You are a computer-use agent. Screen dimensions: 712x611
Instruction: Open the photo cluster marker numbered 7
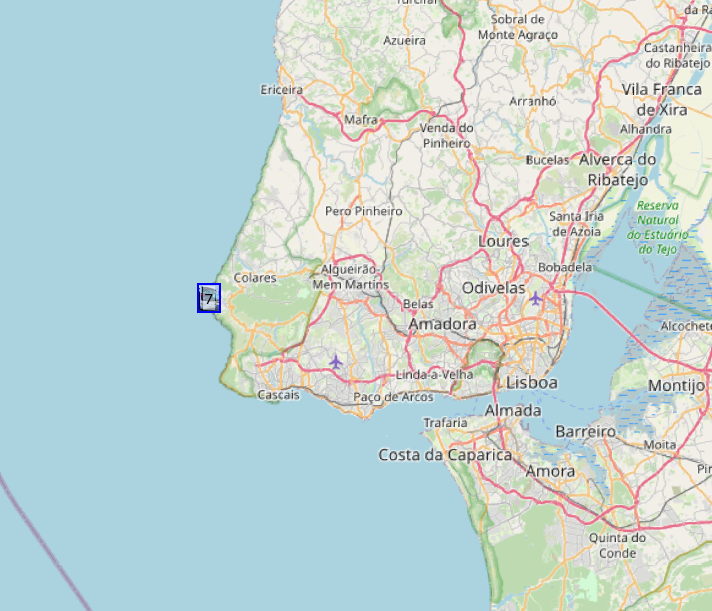point(209,298)
